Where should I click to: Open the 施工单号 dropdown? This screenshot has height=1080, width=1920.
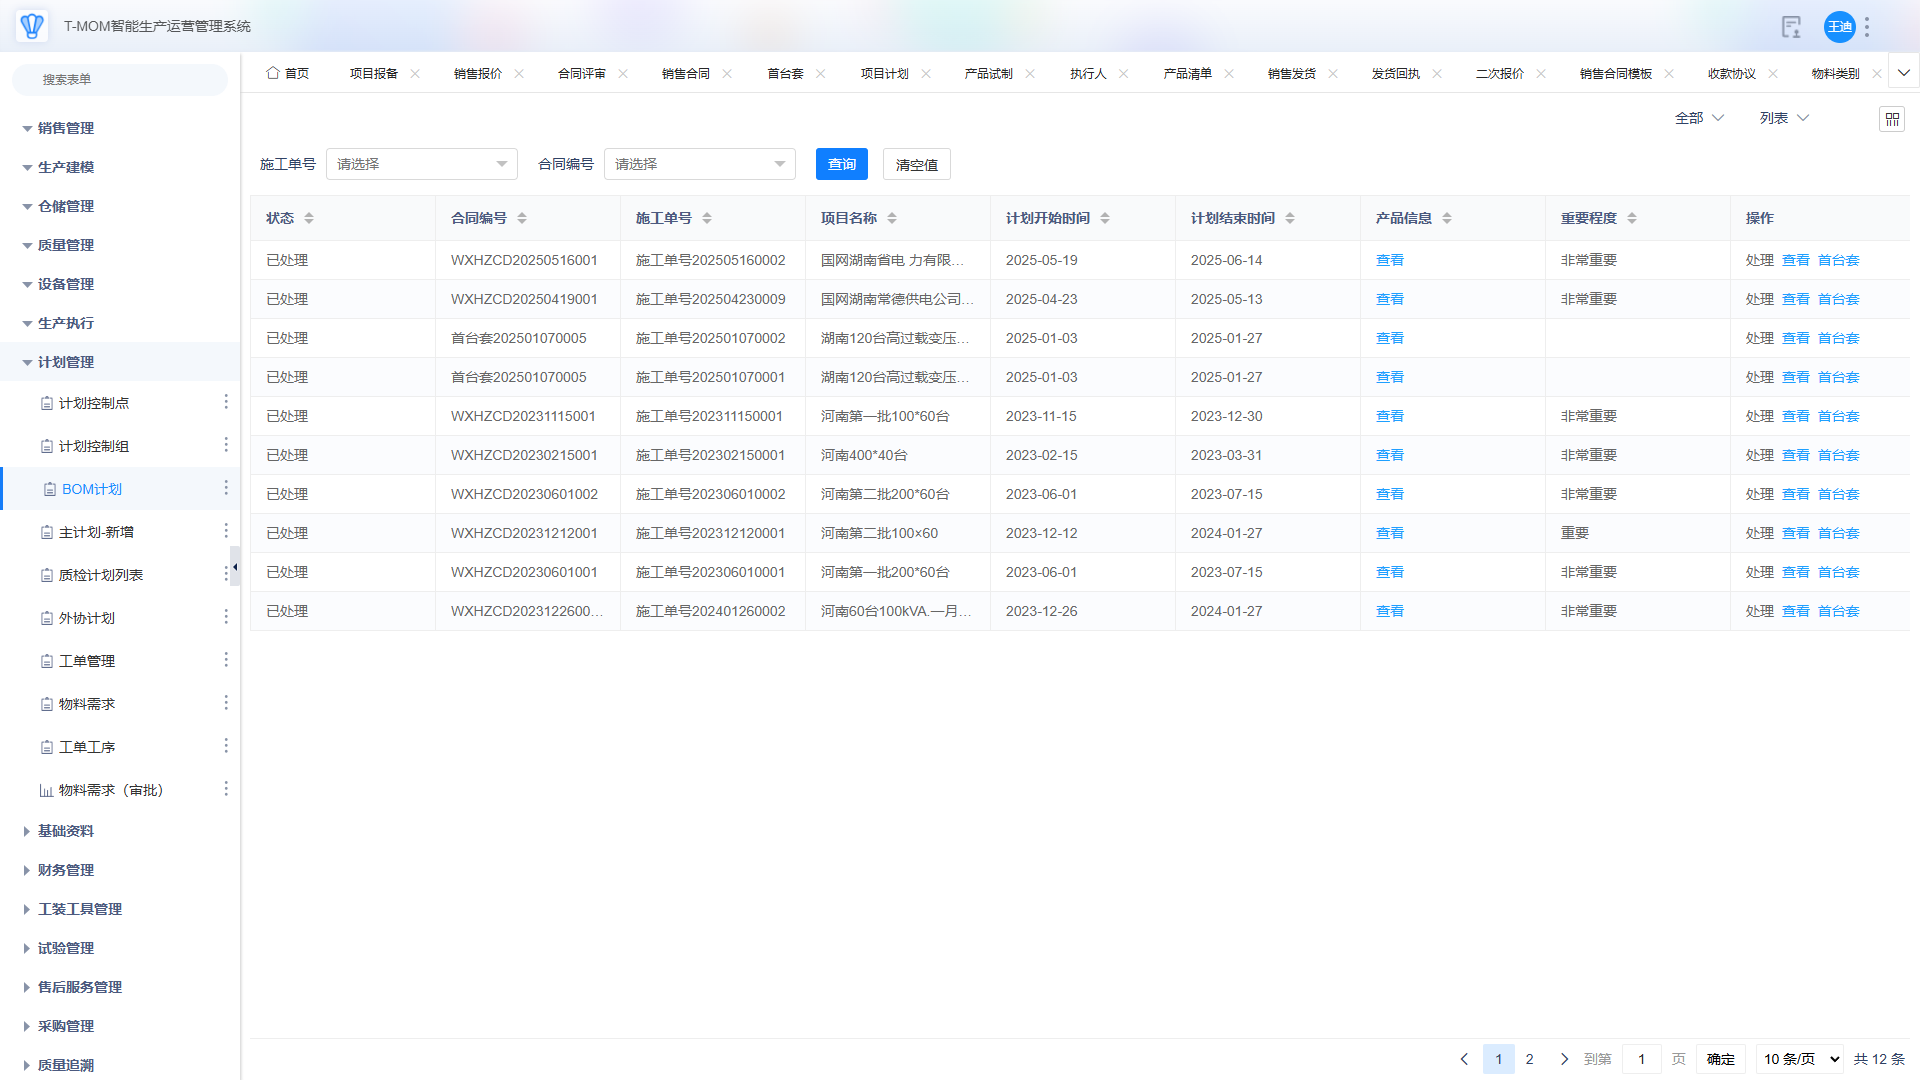coord(421,164)
